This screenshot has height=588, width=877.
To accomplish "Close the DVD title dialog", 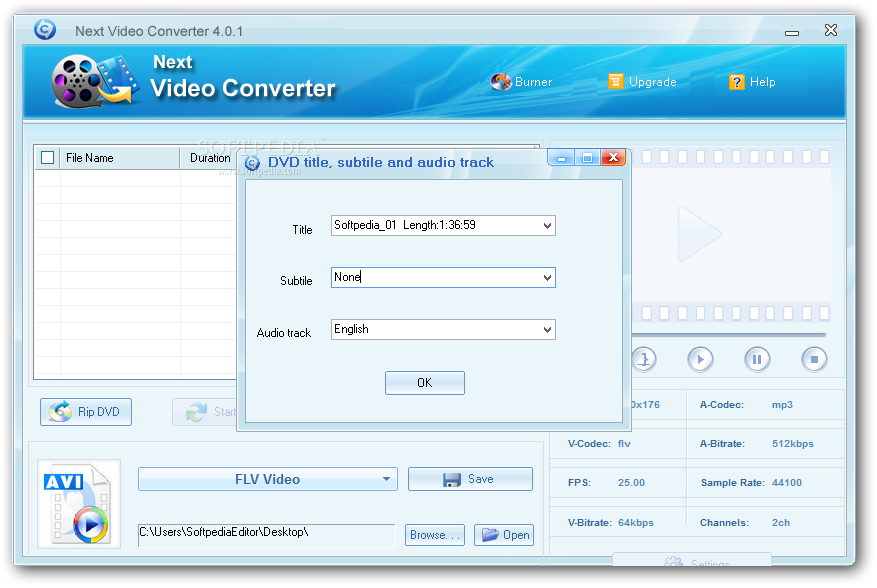I will 613,158.
